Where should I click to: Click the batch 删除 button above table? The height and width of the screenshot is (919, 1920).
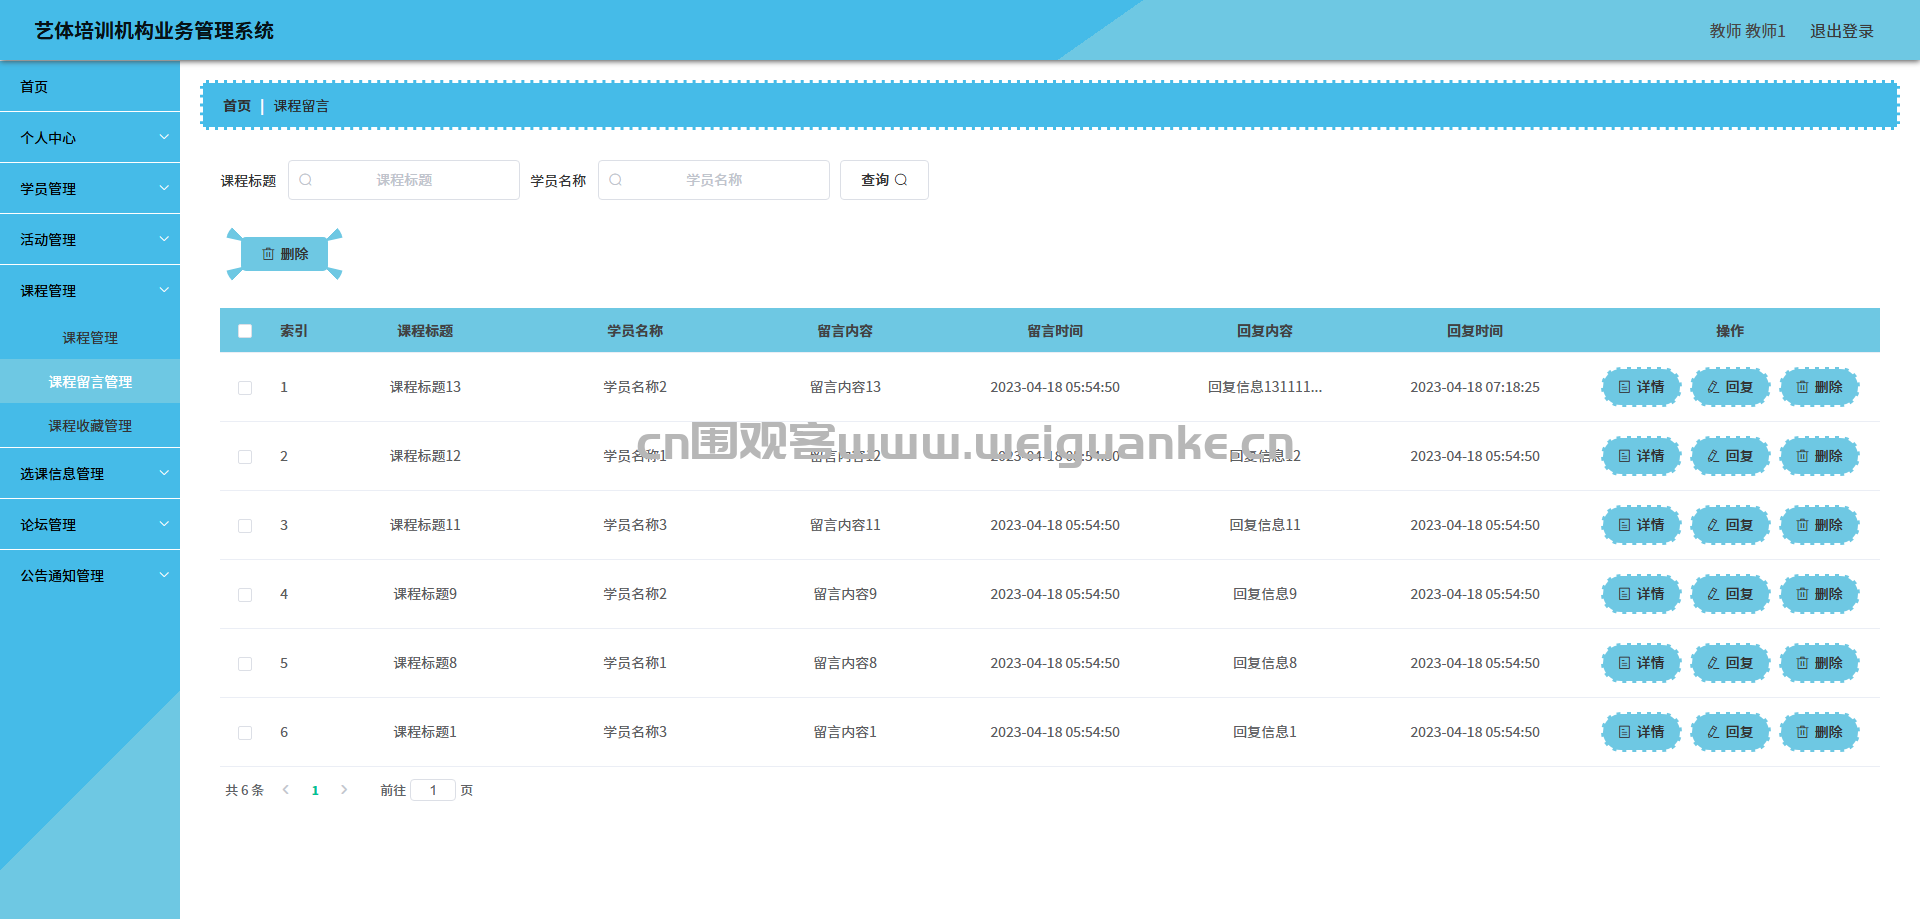click(285, 254)
